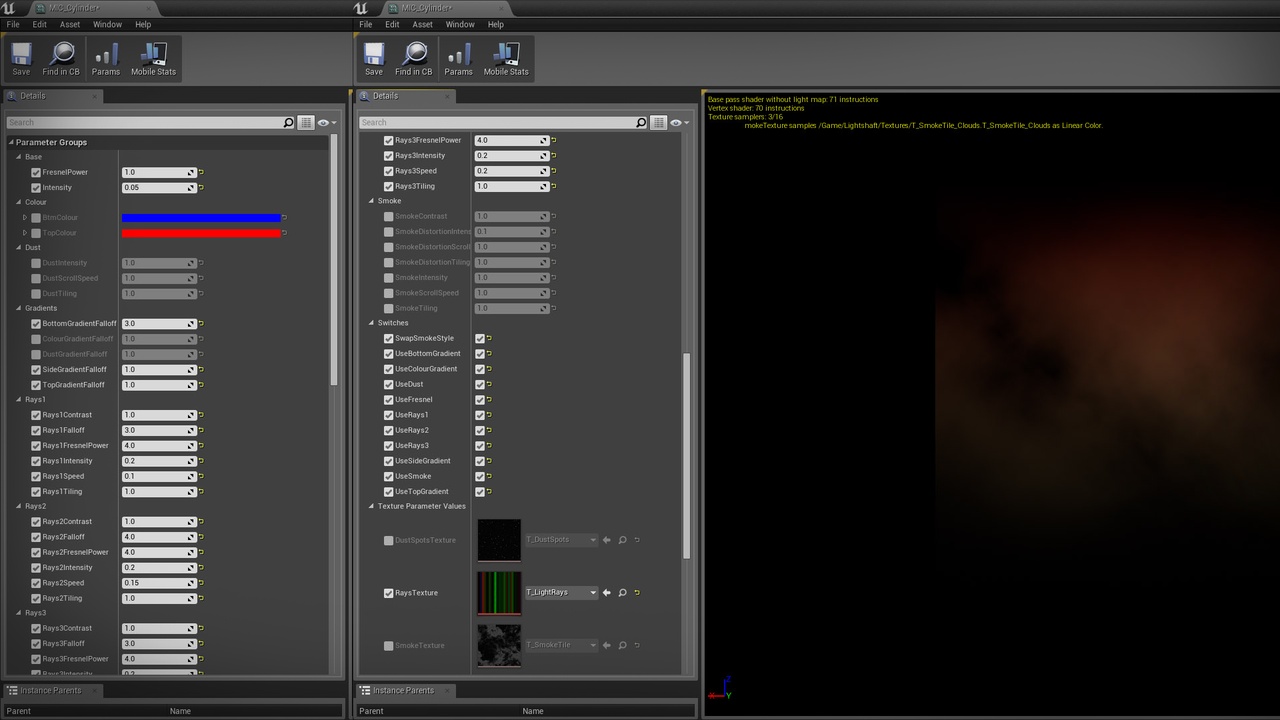The width and height of the screenshot is (1280, 720).
Task: Click the use-selected arrow for RaysTexture
Action: (x=607, y=593)
